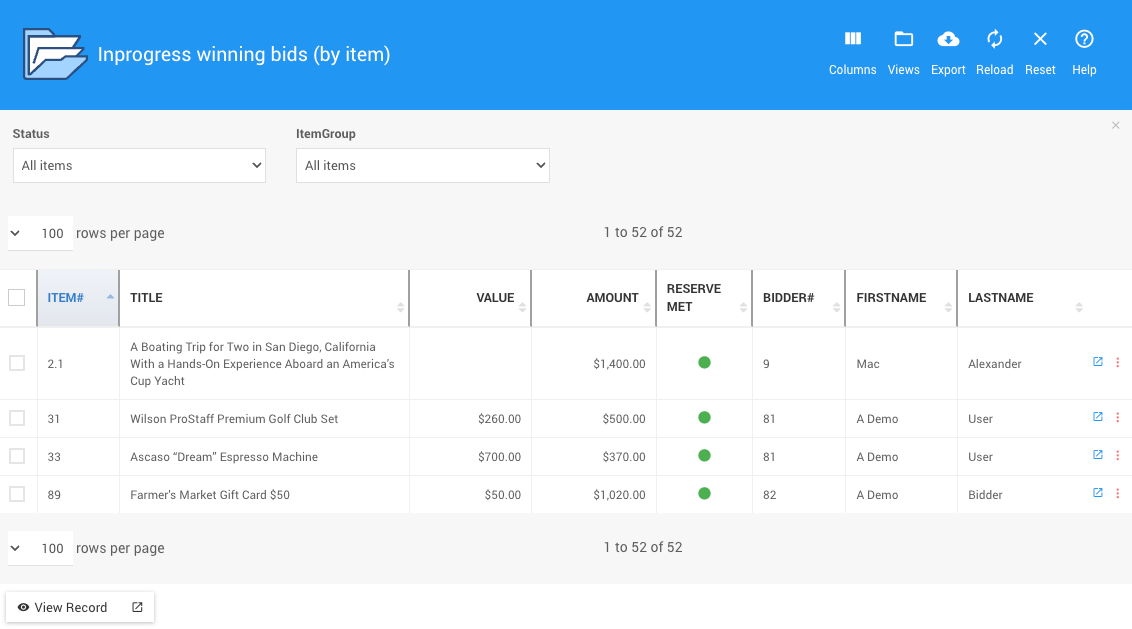Screen dimensions: 1132x629
Task: Open the Columns chooser icon
Action: click(852, 40)
